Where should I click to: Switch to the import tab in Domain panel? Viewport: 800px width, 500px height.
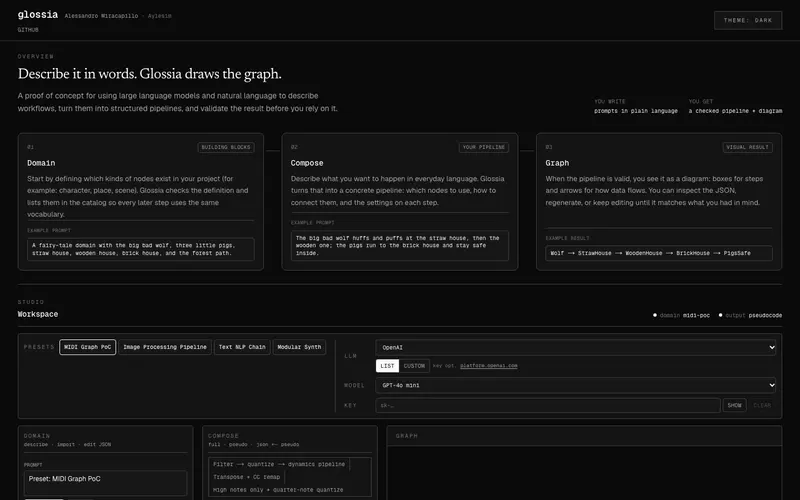[66, 444]
